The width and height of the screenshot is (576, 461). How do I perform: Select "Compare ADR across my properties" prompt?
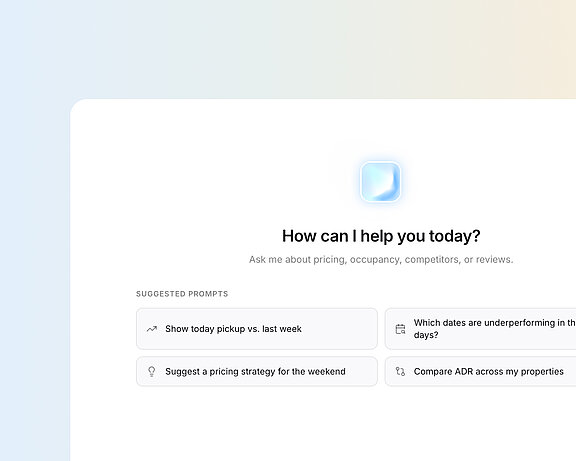coord(480,371)
